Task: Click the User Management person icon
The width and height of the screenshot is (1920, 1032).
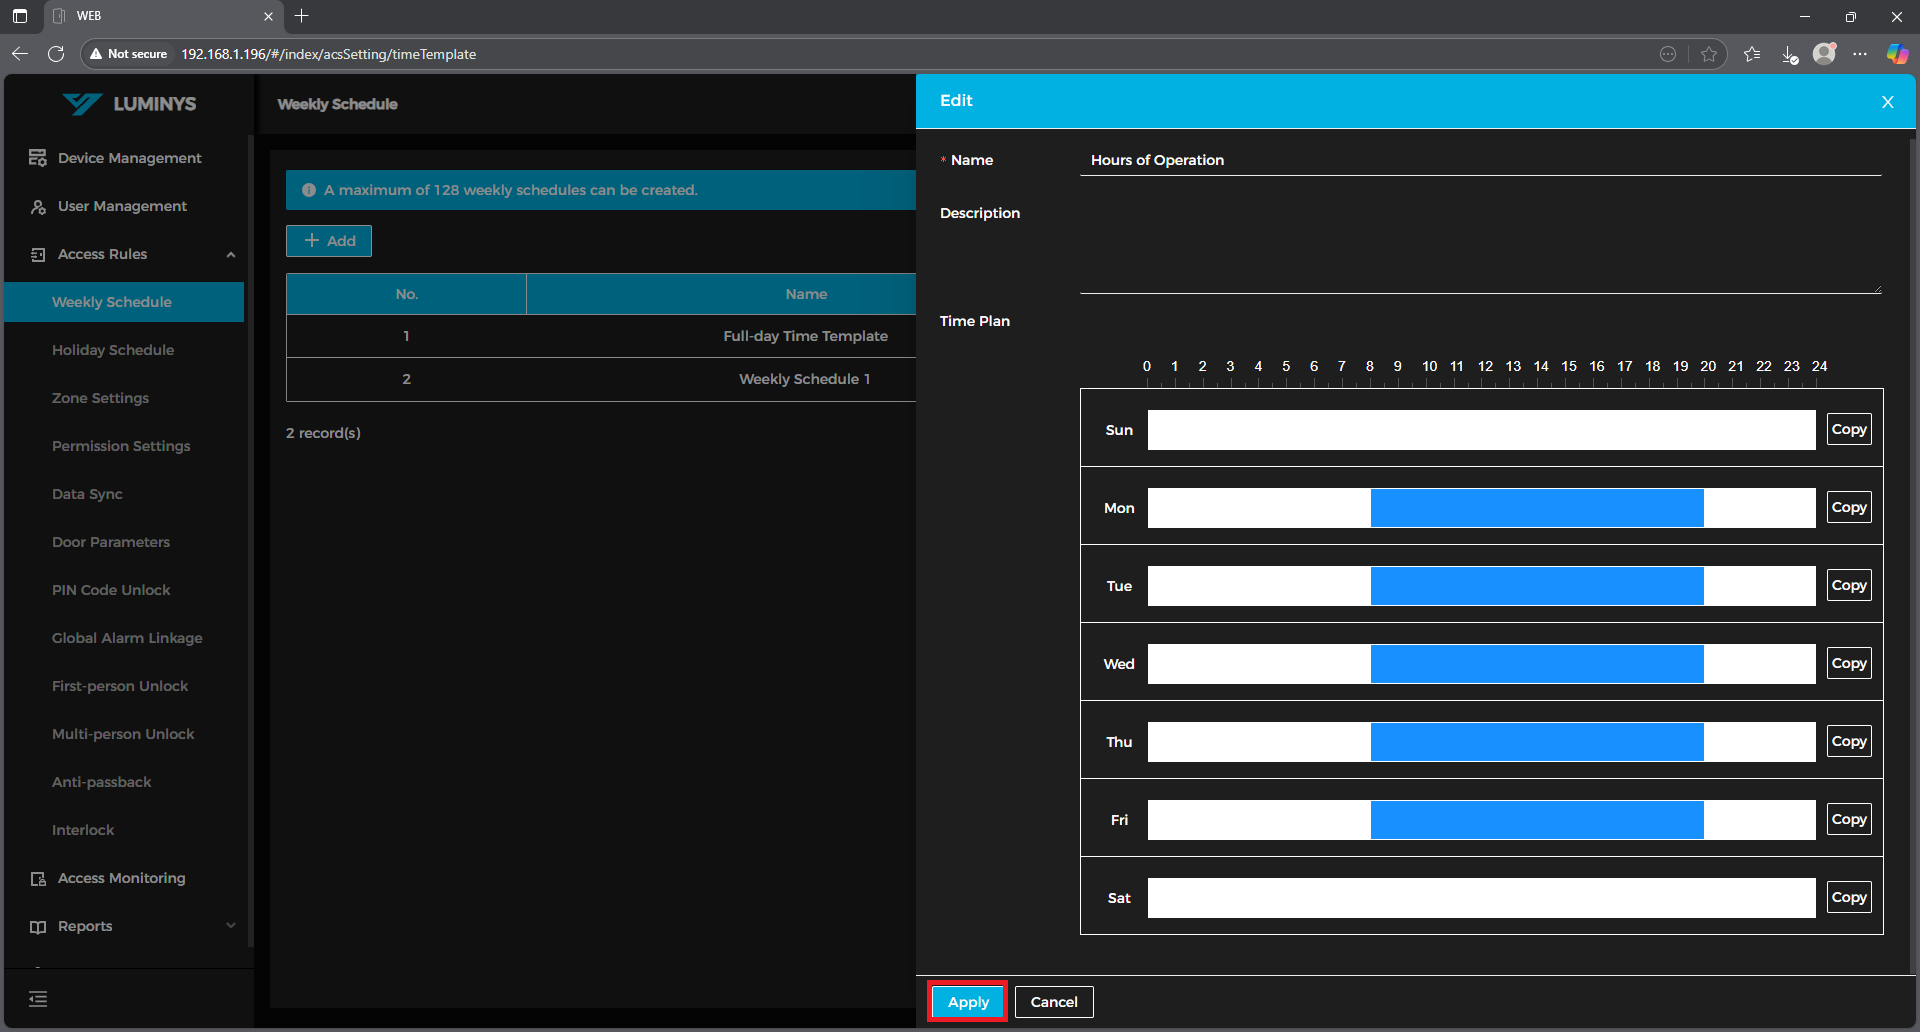Action: pyautogui.click(x=38, y=206)
